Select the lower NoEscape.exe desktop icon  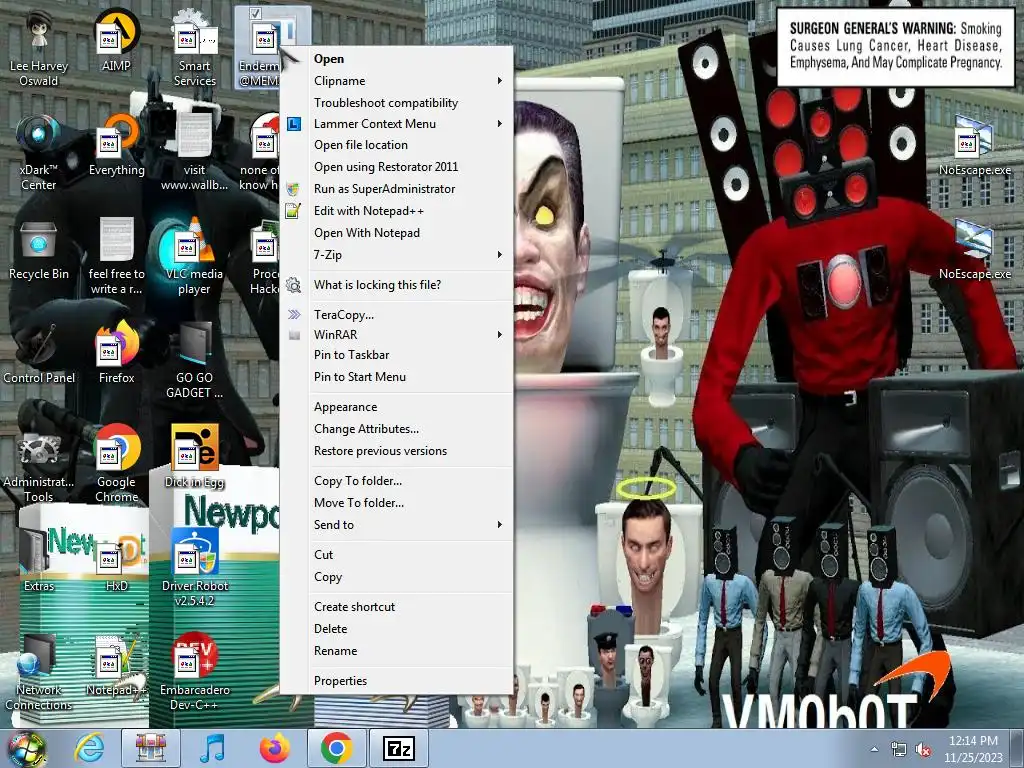974,250
